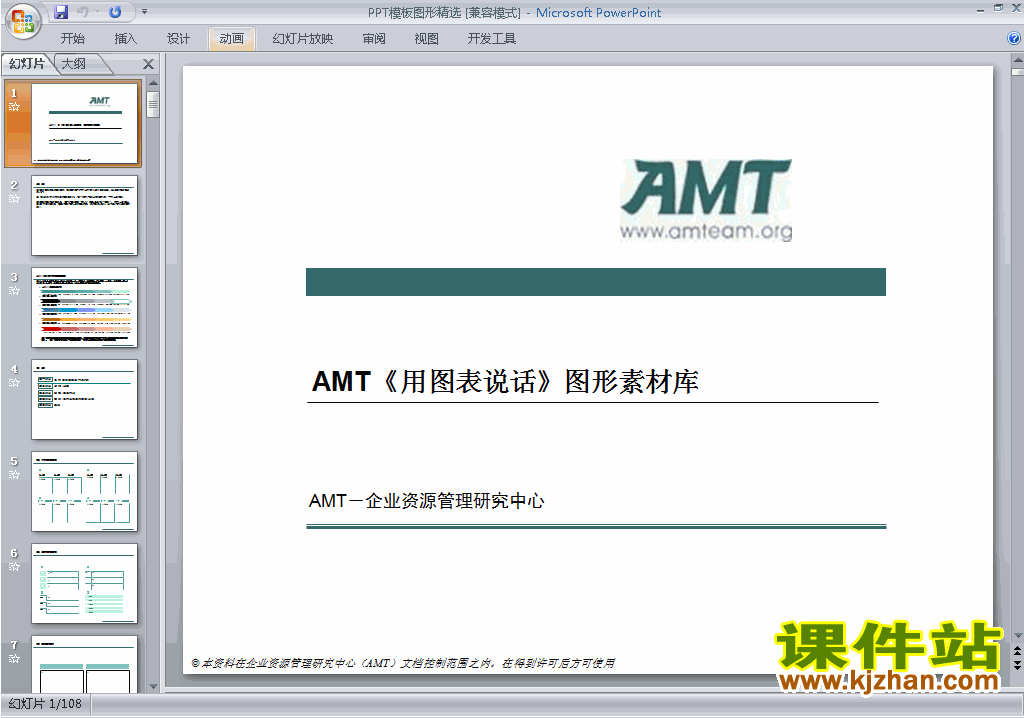This screenshot has height=718, width=1024.
Task: Open the 幻灯片放映 ribbon tab
Action: pyautogui.click(x=302, y=39)
